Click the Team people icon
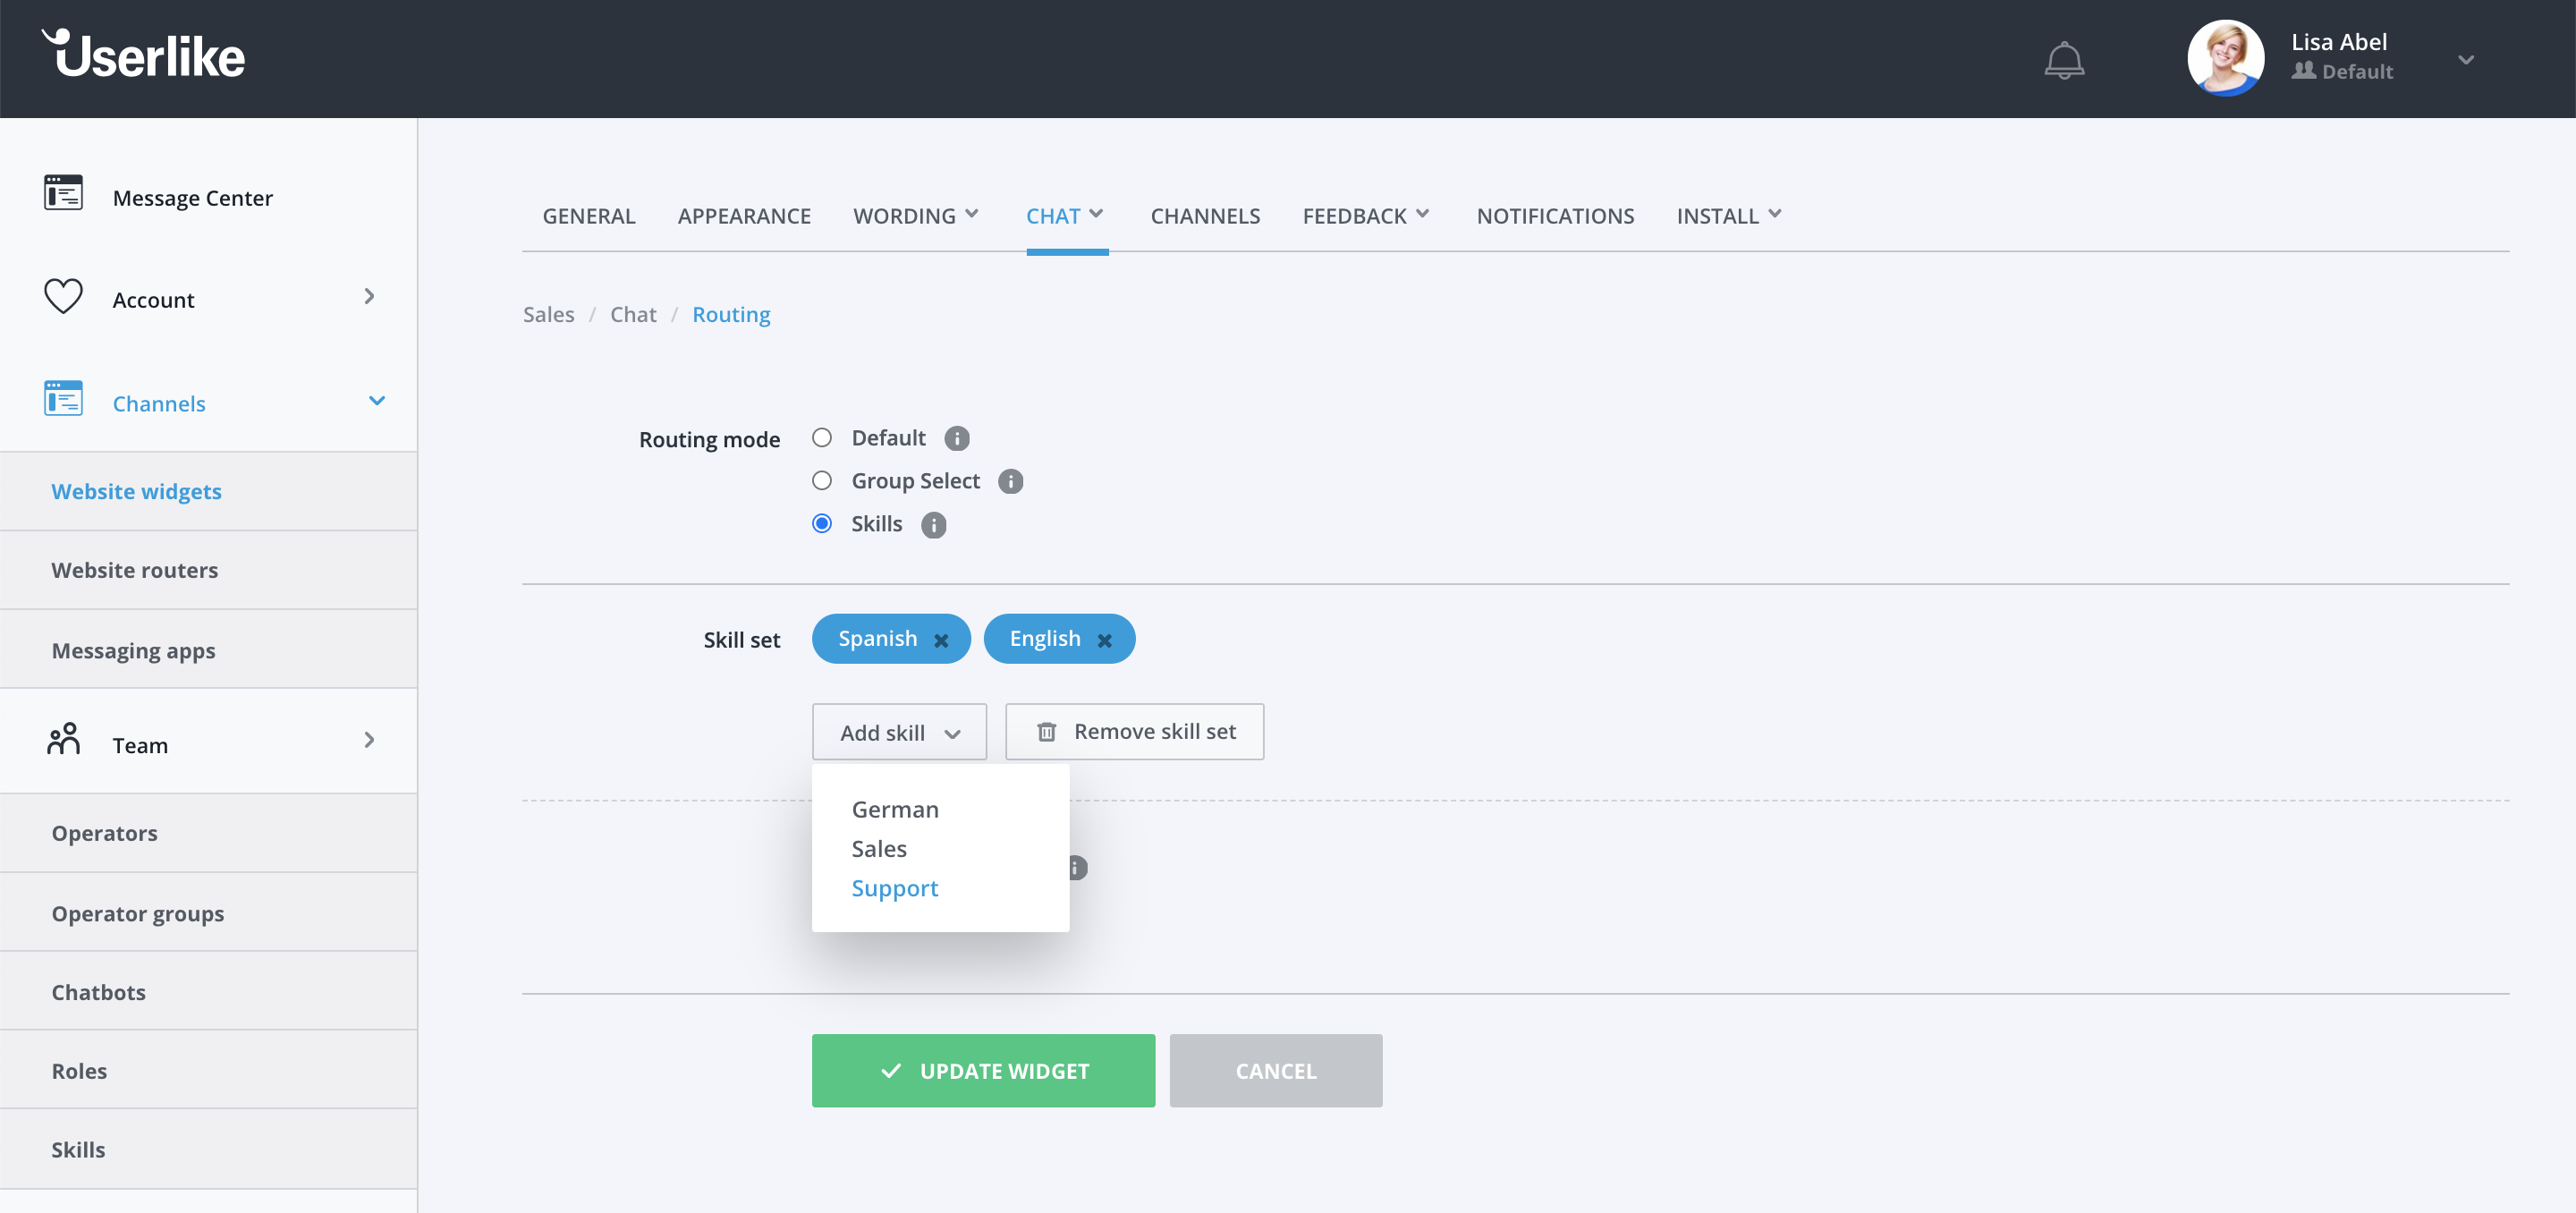 coord(63,739)
